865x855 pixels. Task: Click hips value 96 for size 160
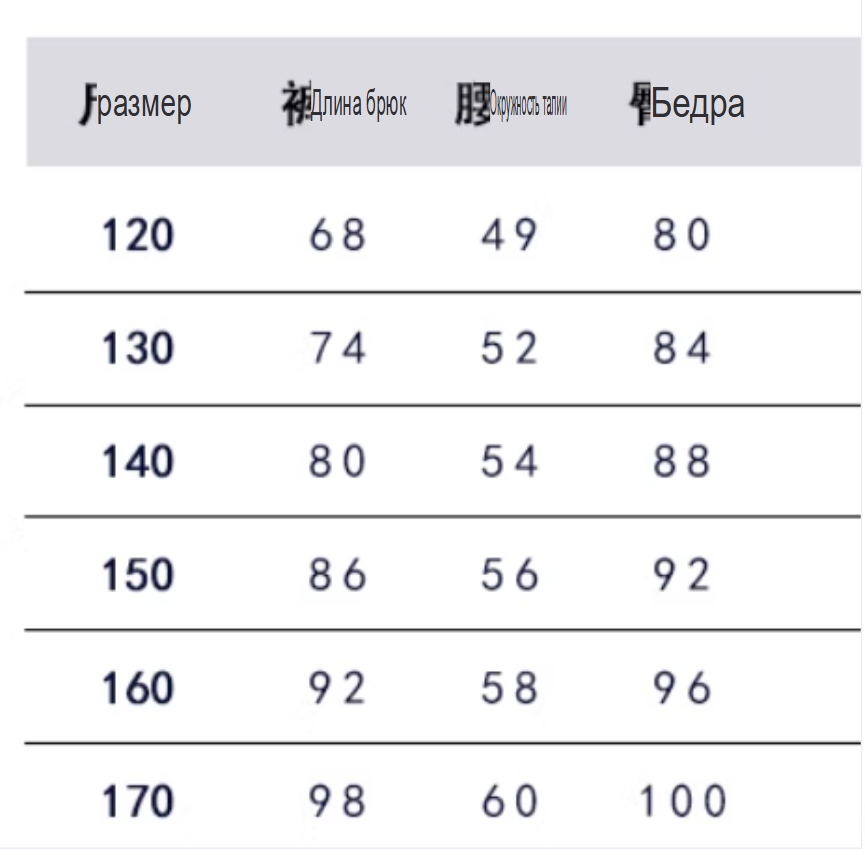tap(682, 687)
